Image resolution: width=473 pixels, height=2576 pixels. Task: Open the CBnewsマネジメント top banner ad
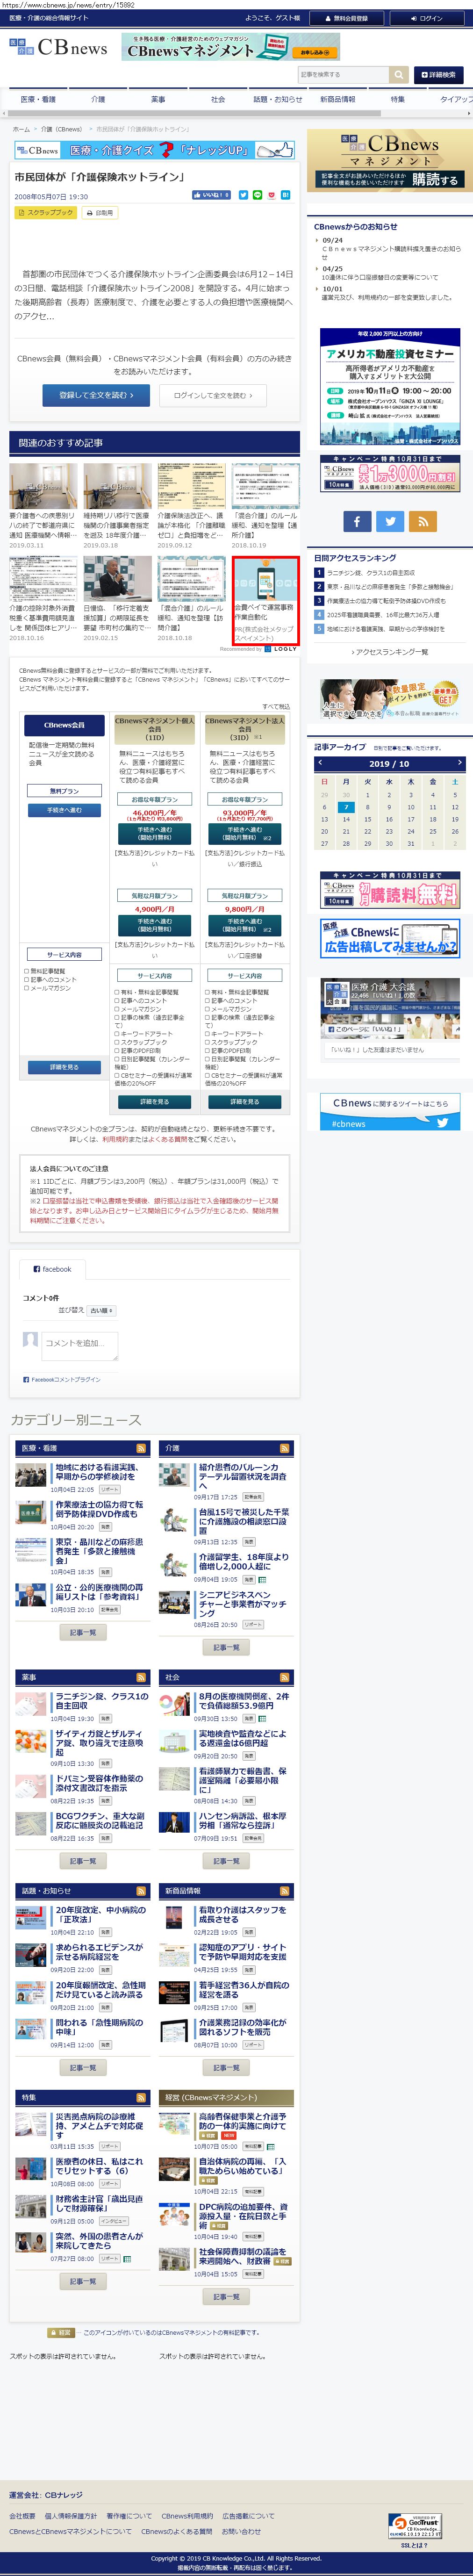click(231, 47)
